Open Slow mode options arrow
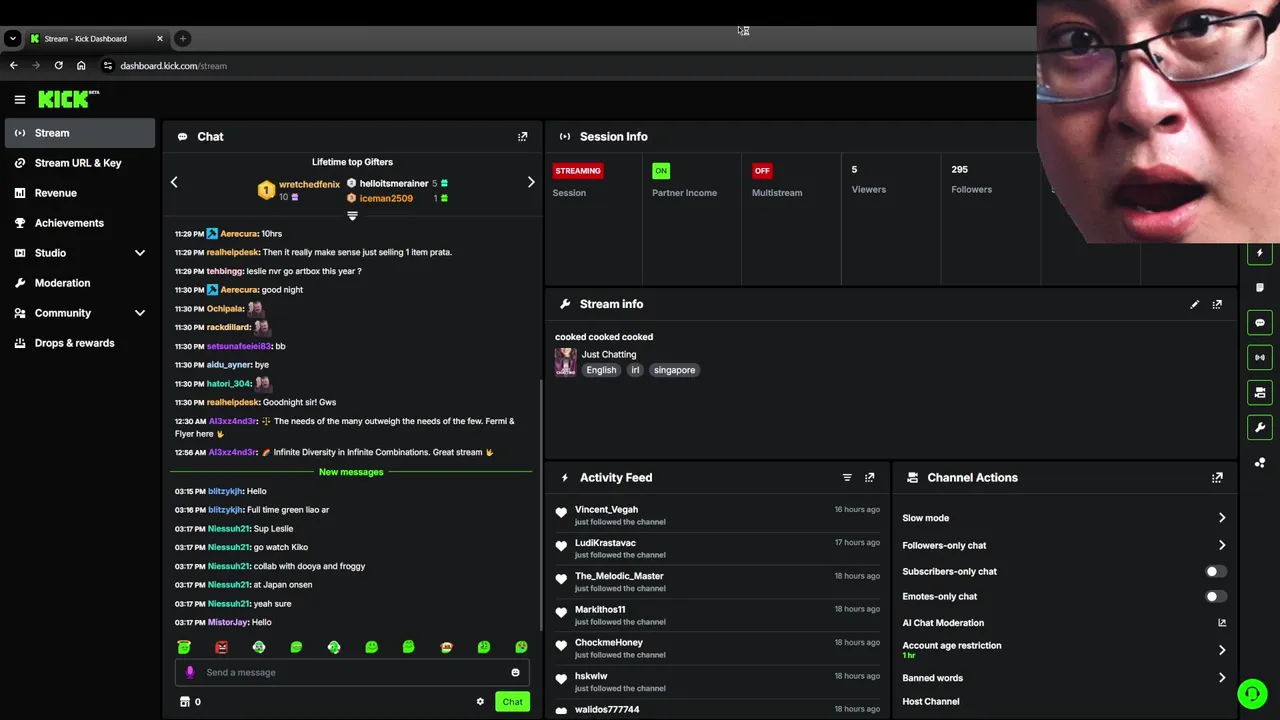The image size is (1280, 720). pyautogui.click(x=1222, y=518)
